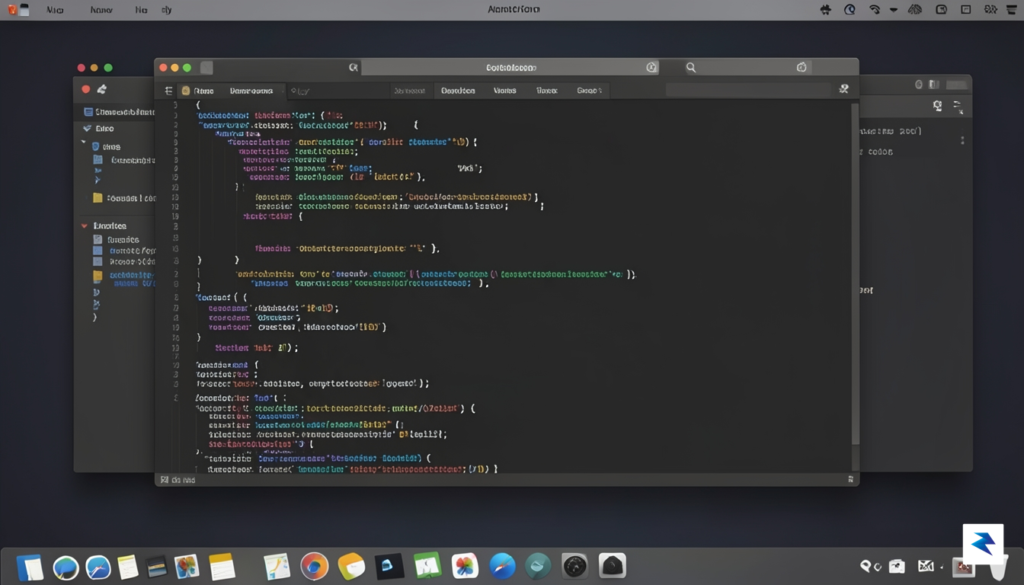
Task: Click the magnifier search button in the window toolbar
Action: coord(691,67)
